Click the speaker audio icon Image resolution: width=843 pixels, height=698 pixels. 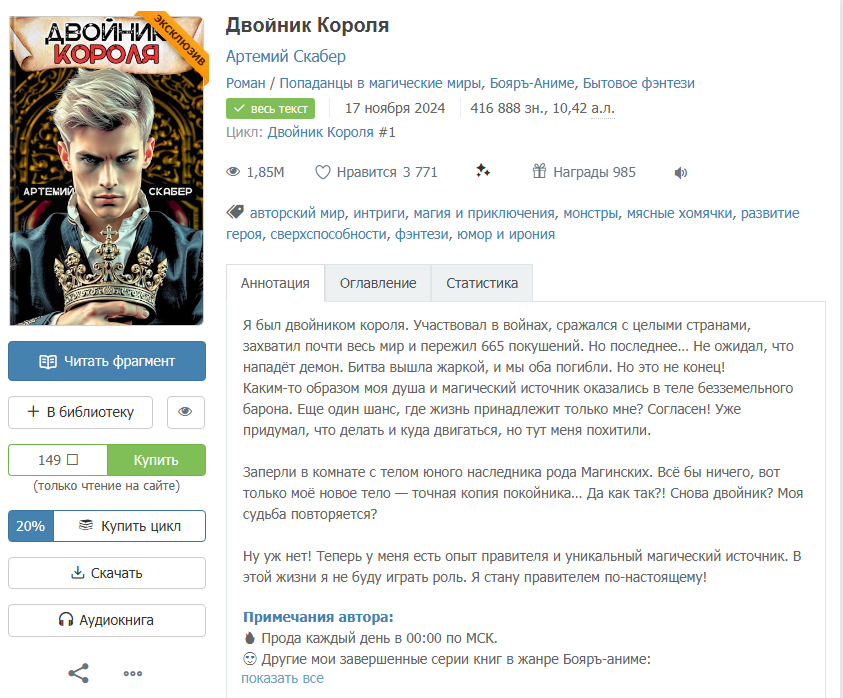click(681, 173)
